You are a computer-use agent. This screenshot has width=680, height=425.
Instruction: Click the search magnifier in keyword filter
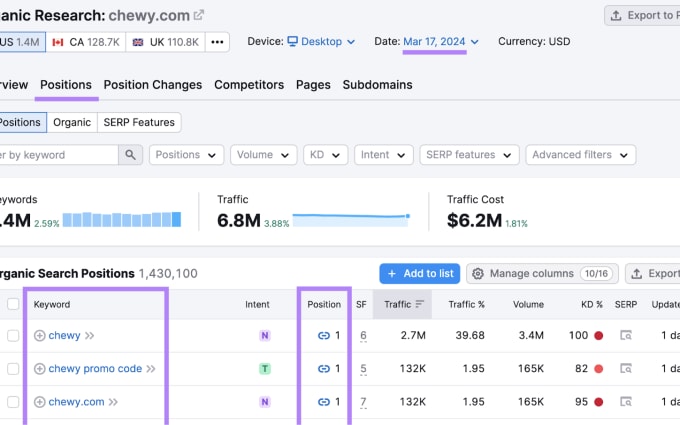coord(130,155)
